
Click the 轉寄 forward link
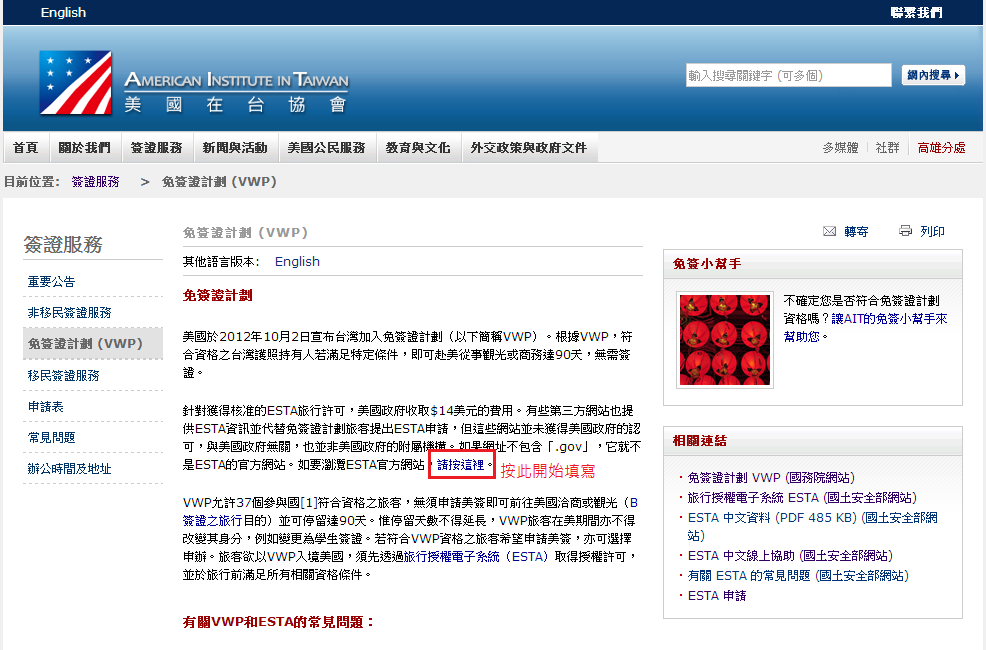856,231
